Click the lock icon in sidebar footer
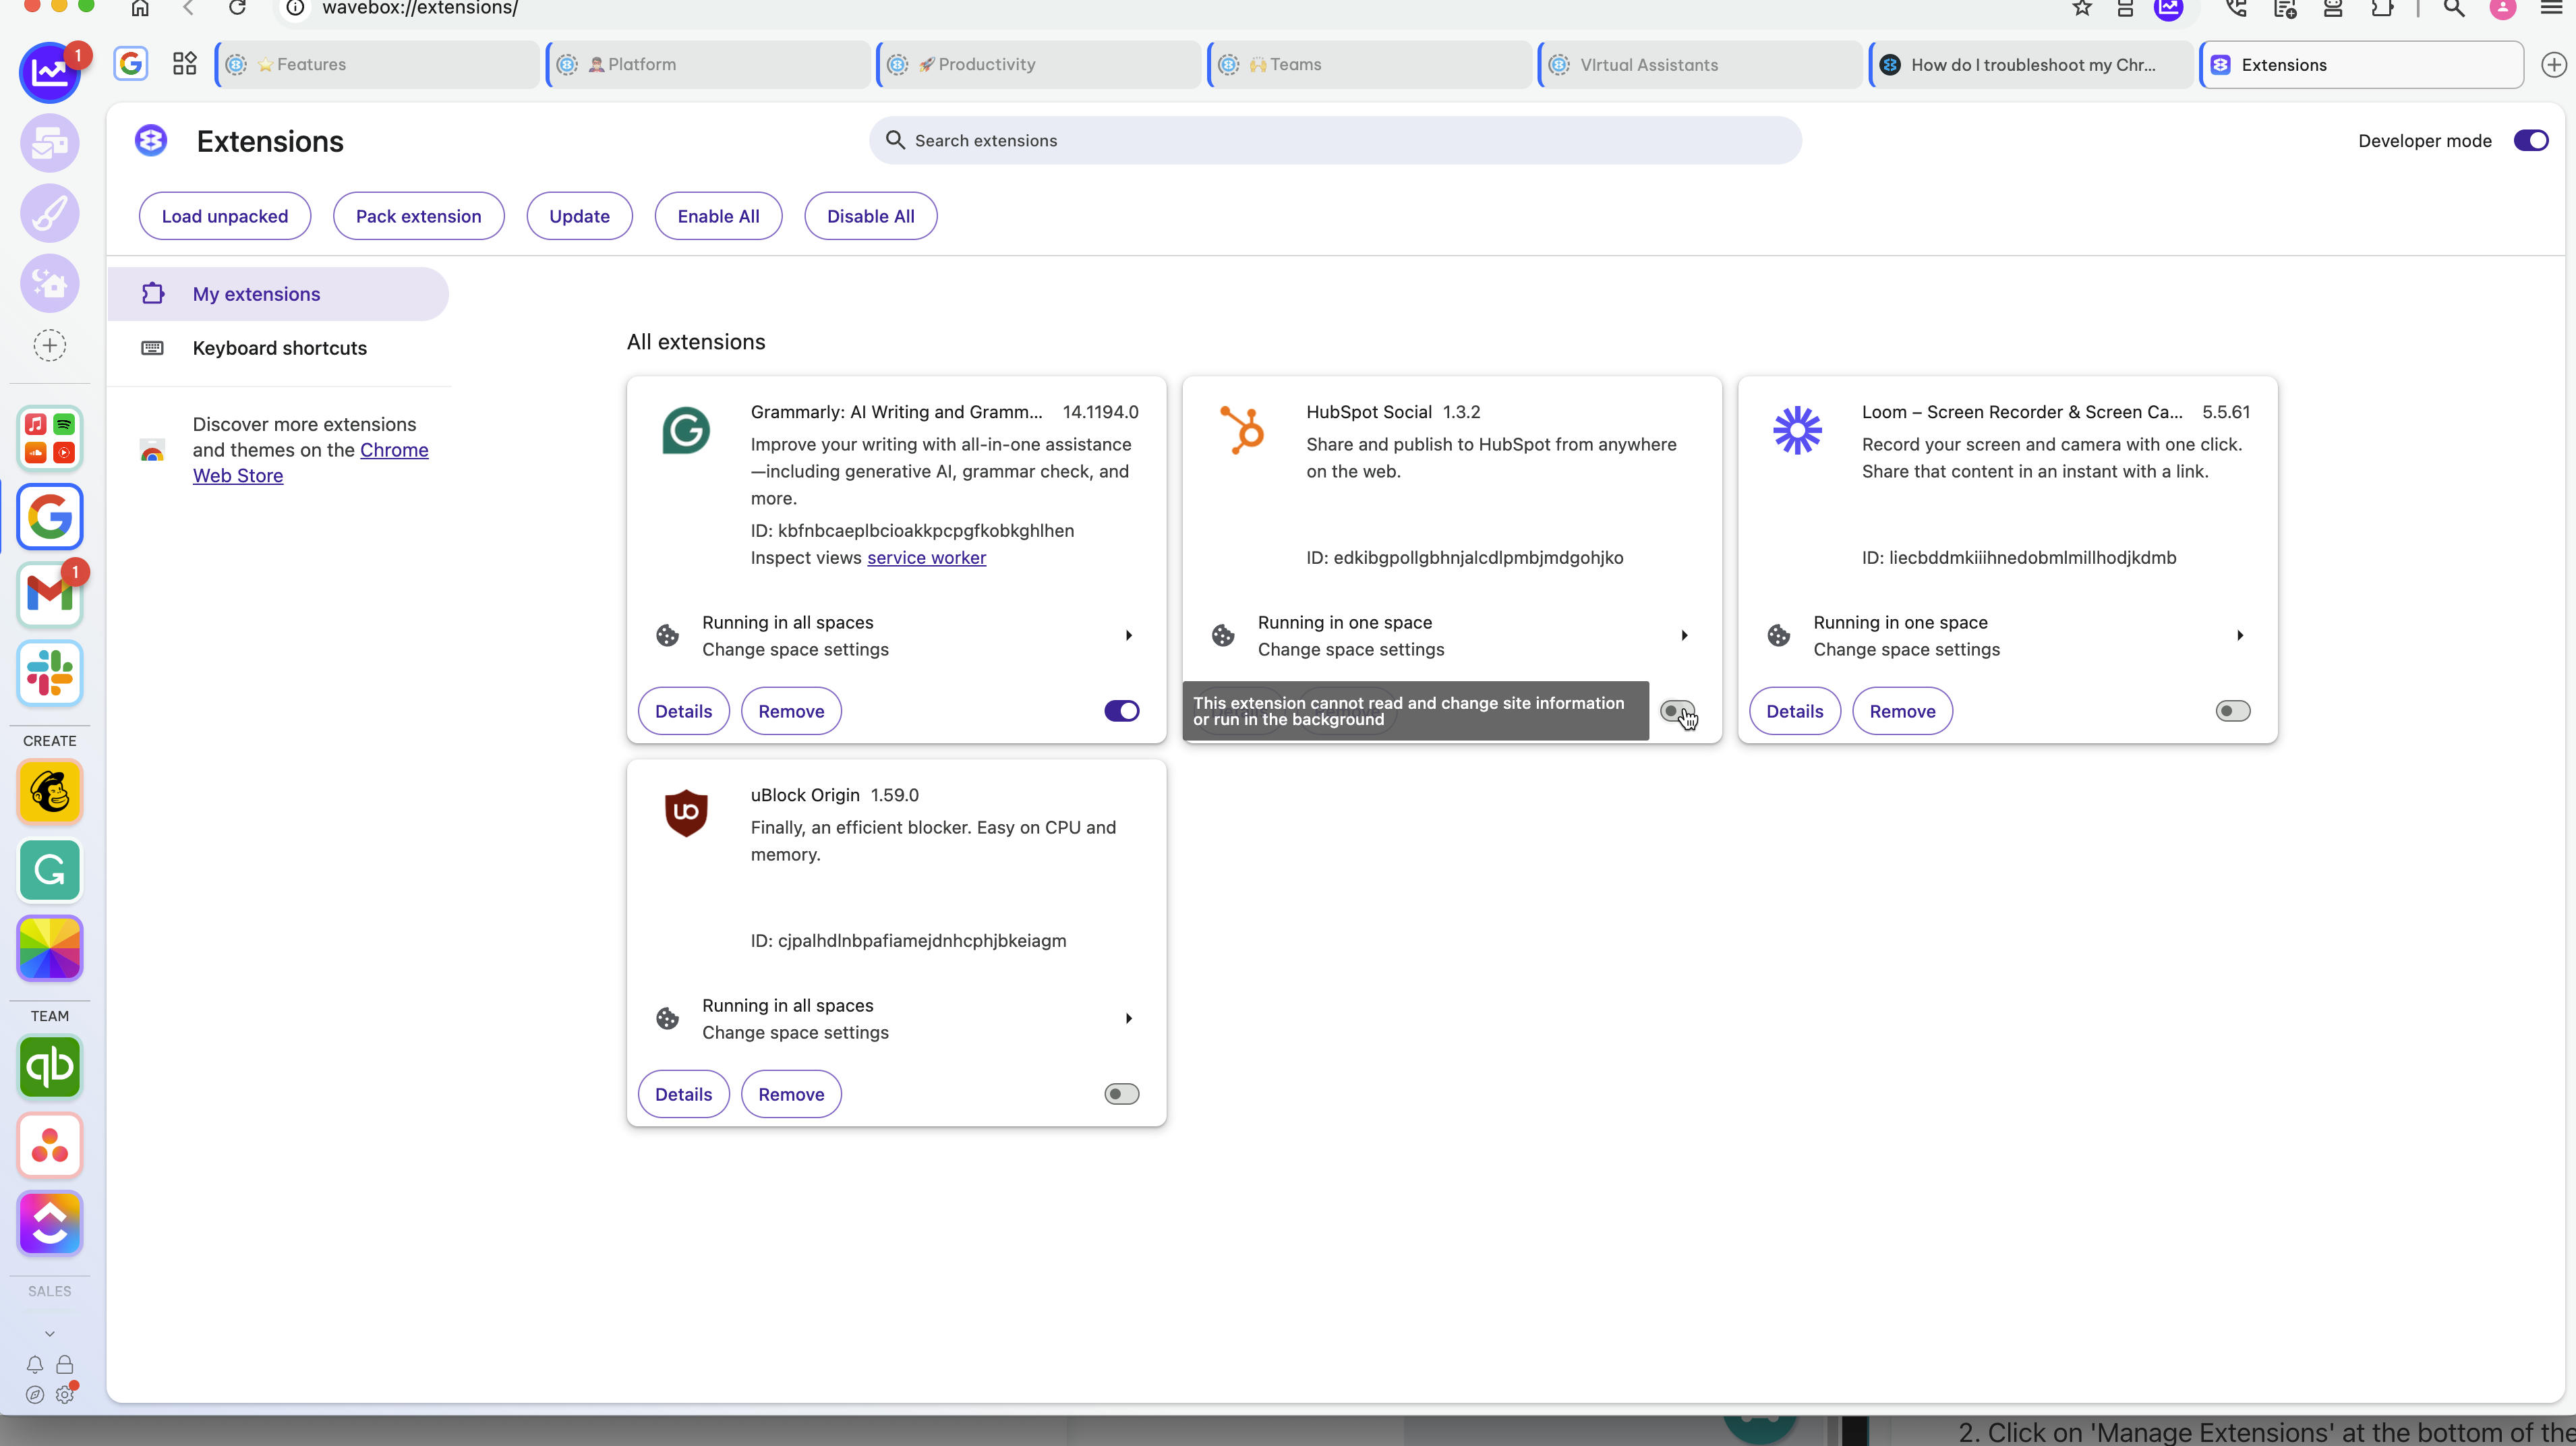The height and width of the screenshot is (1446, 2576). [x=65, y=1365]
